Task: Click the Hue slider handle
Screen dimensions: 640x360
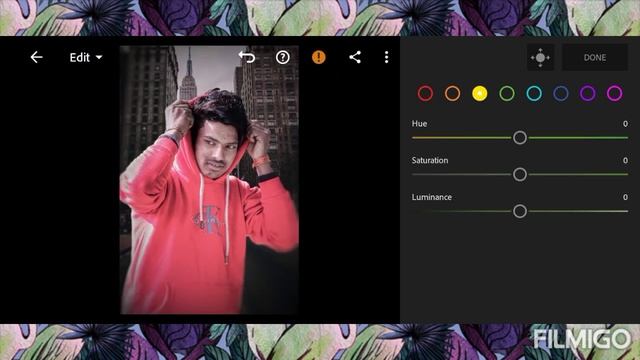Action: point(520,138)
